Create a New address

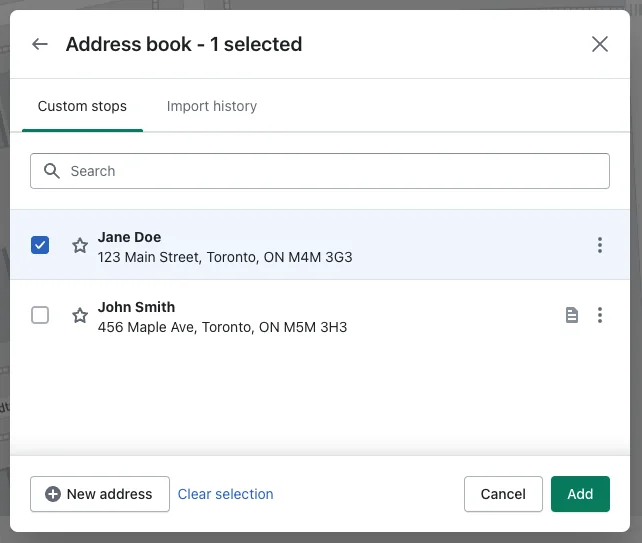tap(100, 494)
